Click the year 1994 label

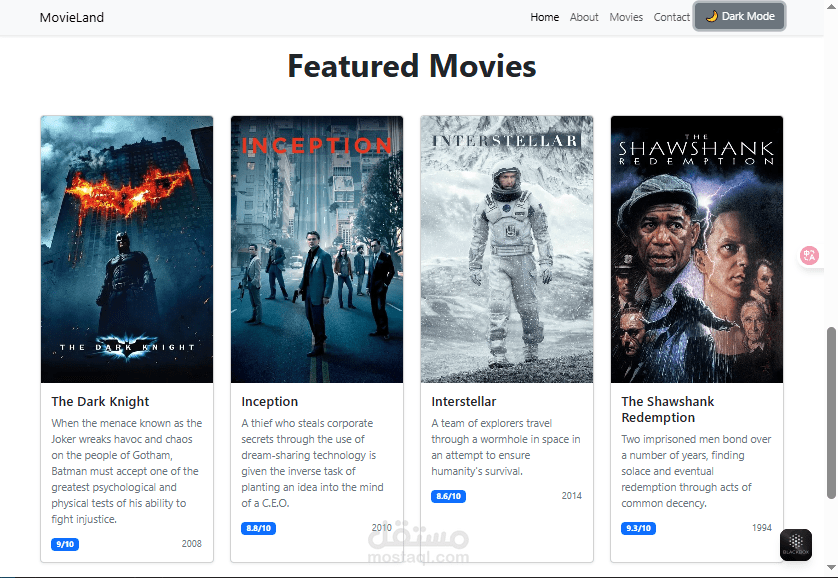pos(762,528)
